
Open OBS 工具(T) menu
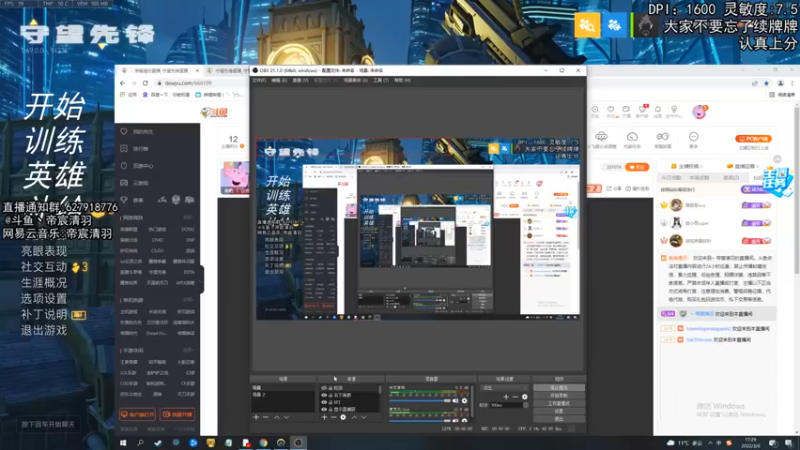click(381, 80)
